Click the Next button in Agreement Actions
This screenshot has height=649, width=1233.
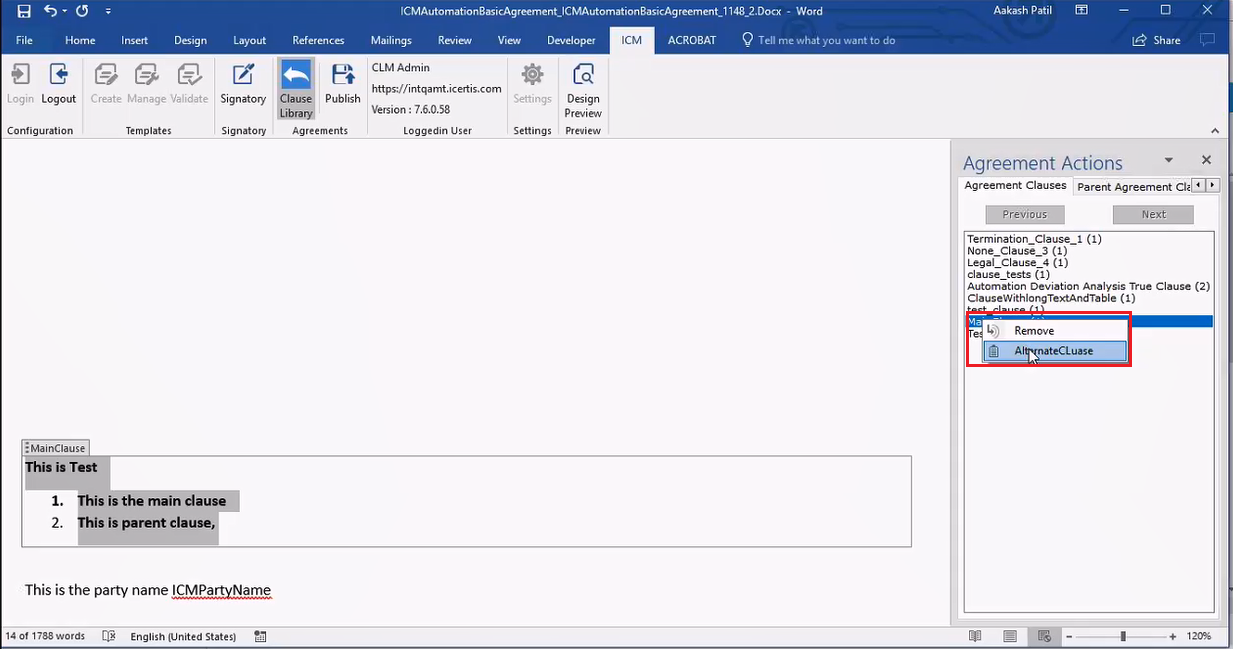tap(1153, 214)
